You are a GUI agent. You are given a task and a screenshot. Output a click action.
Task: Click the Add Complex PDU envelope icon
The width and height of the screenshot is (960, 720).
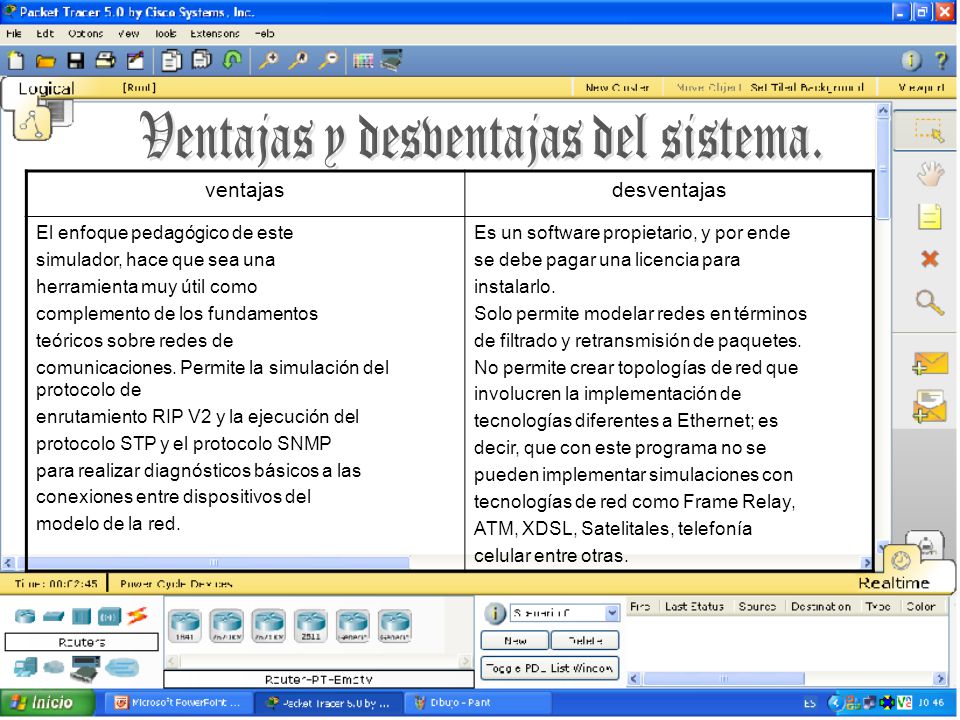(929, 407)
